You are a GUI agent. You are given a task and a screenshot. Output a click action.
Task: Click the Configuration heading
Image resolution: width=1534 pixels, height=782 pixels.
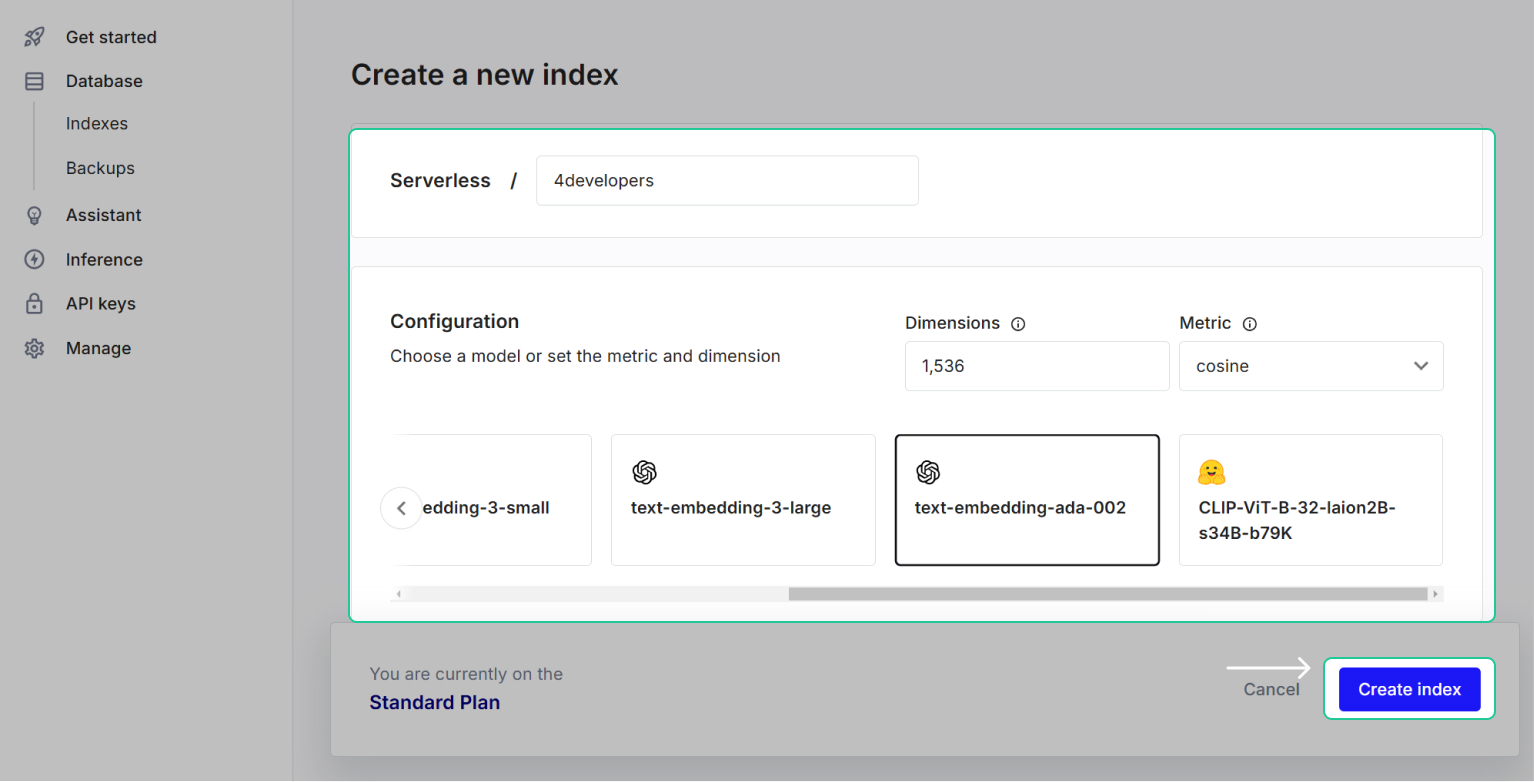click(x=454, y=322)
